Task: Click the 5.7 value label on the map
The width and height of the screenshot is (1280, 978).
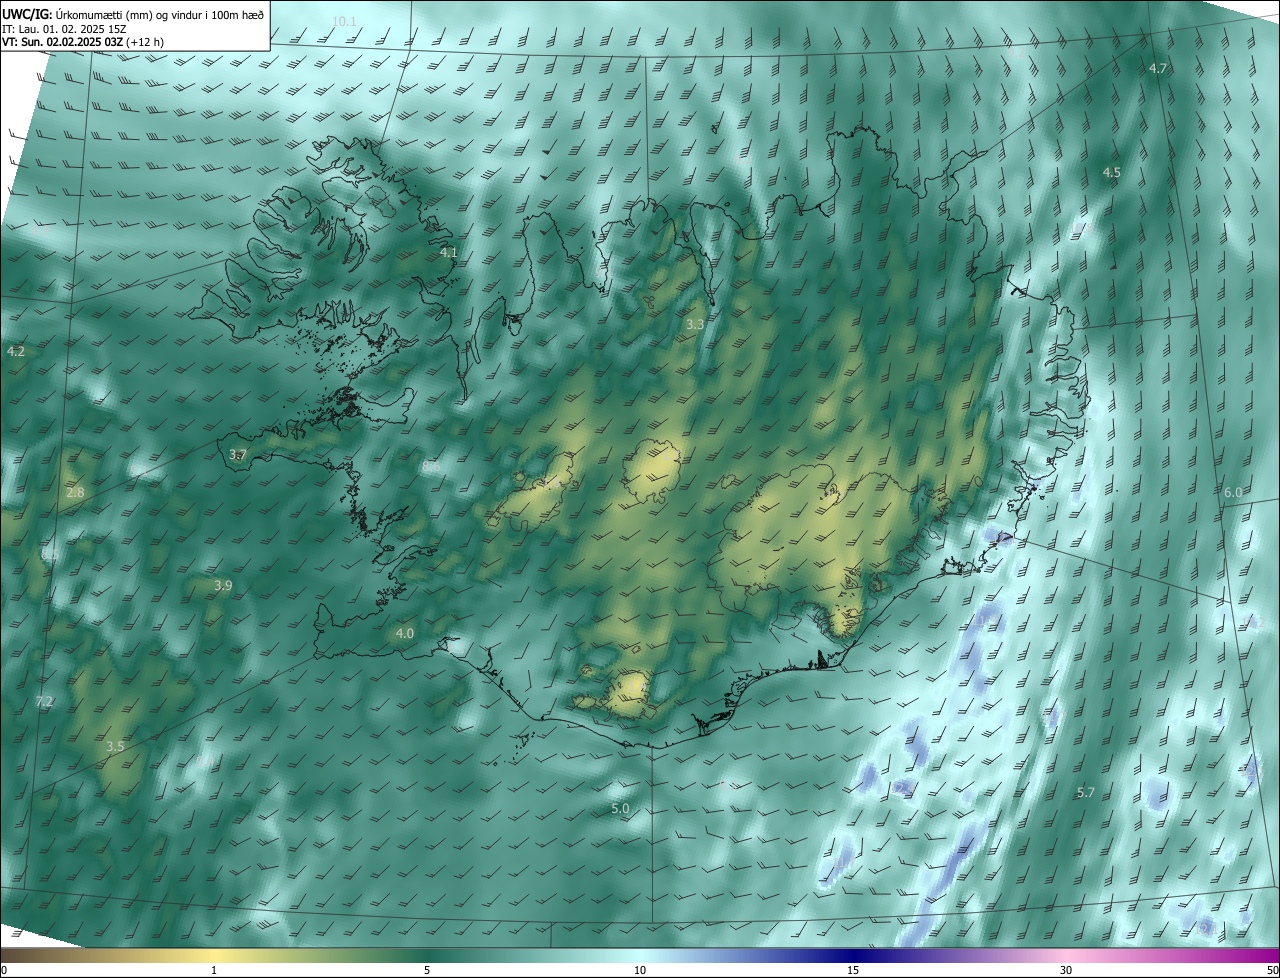Action: pos(1085,792)
